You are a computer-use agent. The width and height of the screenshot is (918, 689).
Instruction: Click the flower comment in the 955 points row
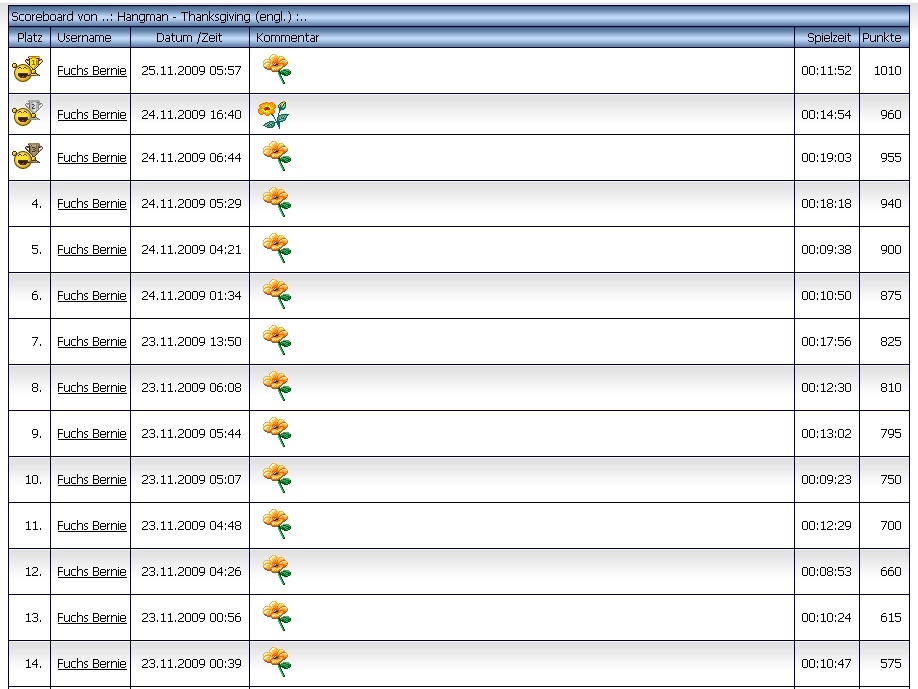coord(277,156)
